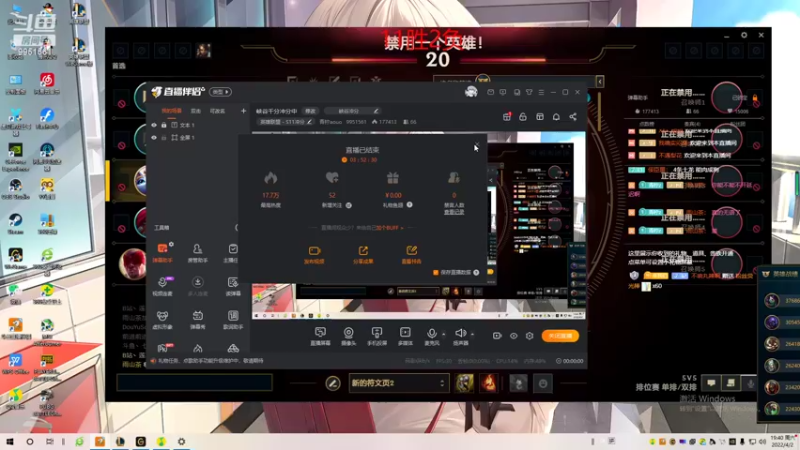800x450 pixels.
Task: Click the orange add-BUFF link in dialog
Action: point(390,228)
